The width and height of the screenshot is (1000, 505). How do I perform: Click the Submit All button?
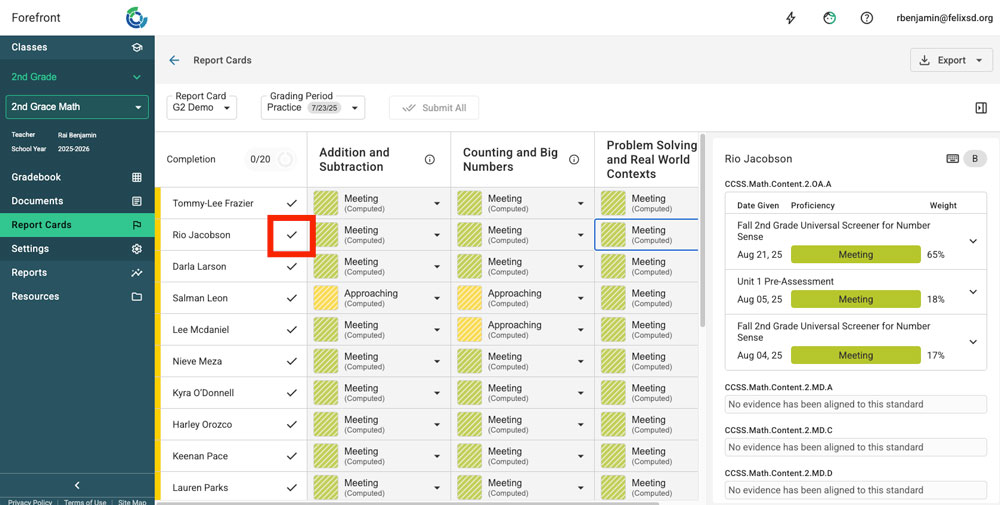click(434, 108)
